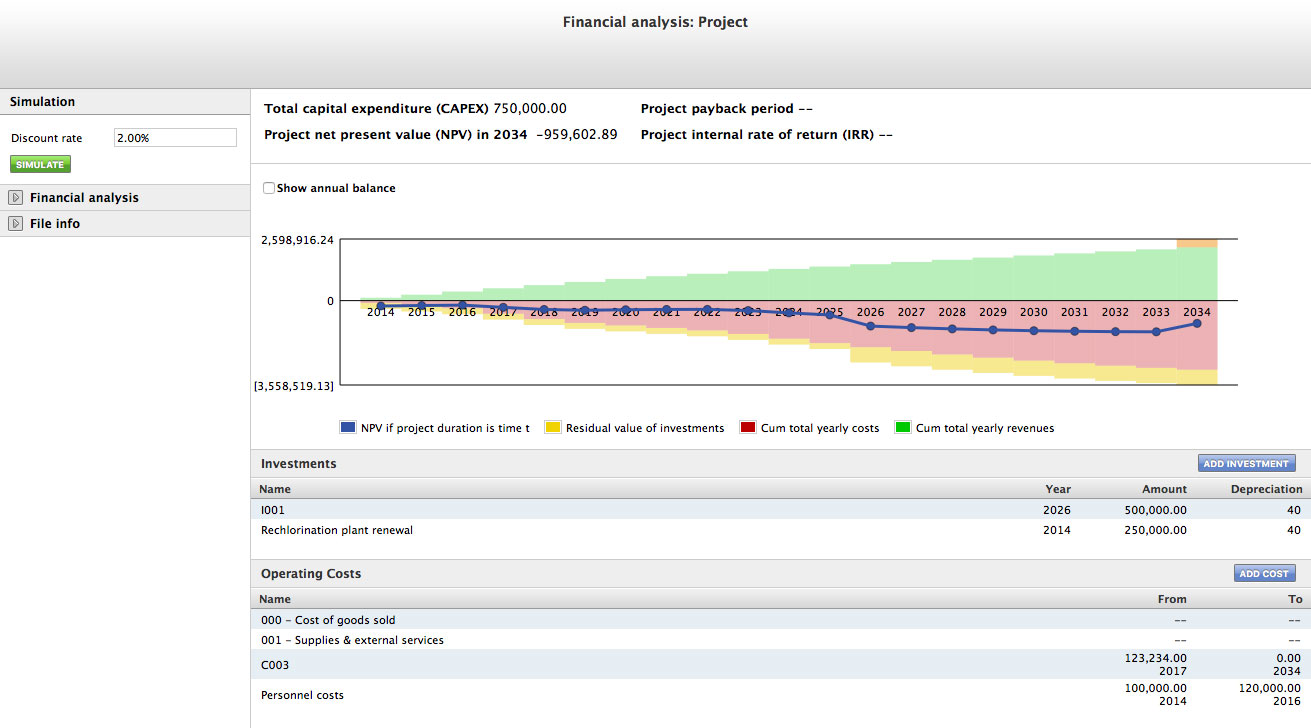Click the Investments Year column header
Viewport: 1311px width, 728px height.
[1058, 489]
